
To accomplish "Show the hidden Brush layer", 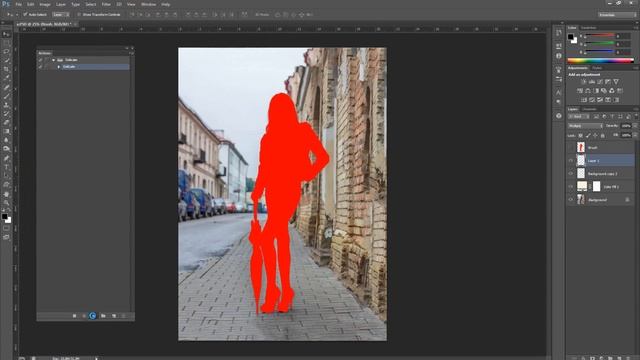I will (x=571, y=147).
